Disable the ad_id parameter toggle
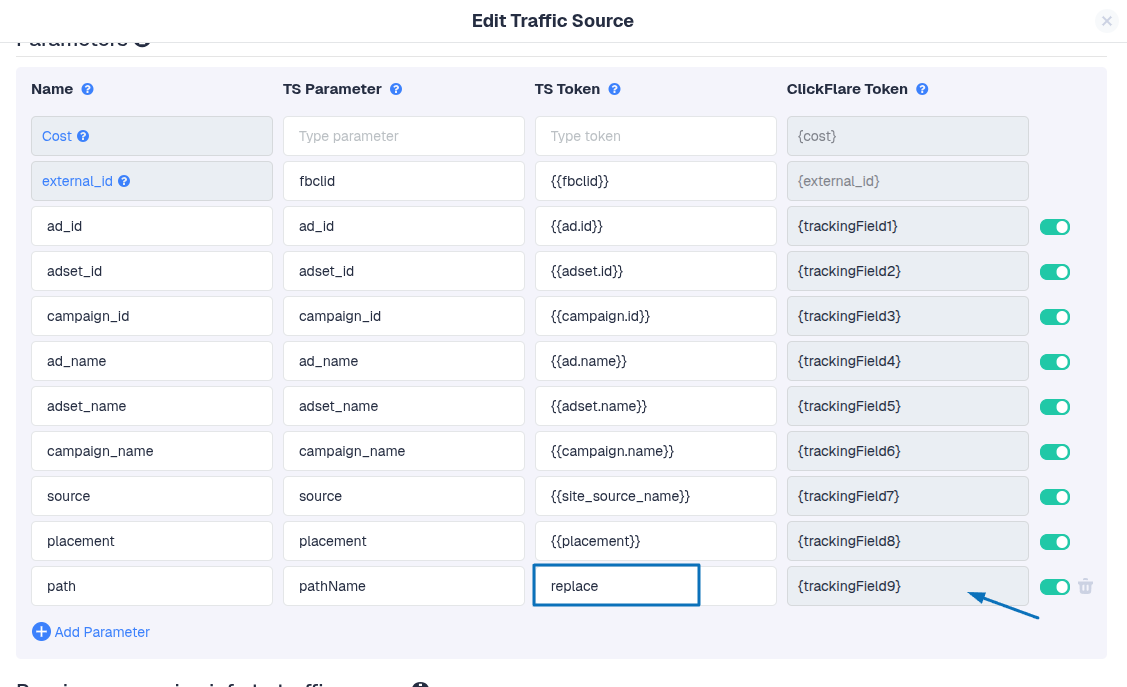 pos(1055,227)
